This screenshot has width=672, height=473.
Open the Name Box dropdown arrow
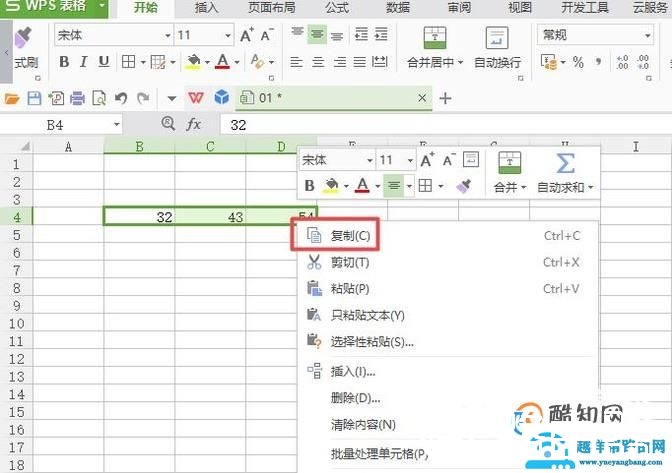(117, 125)
